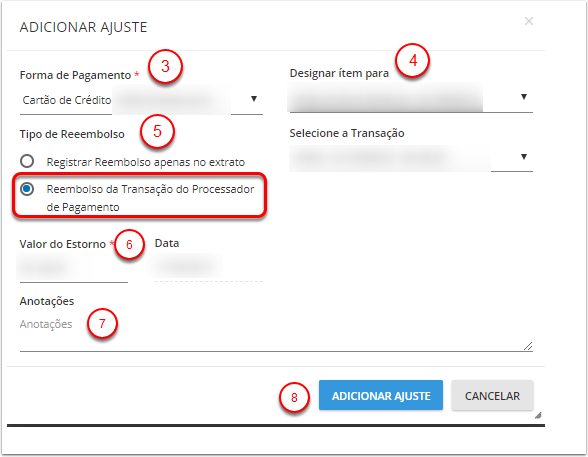Click the red circle marker numbered 4

[412, 60]
